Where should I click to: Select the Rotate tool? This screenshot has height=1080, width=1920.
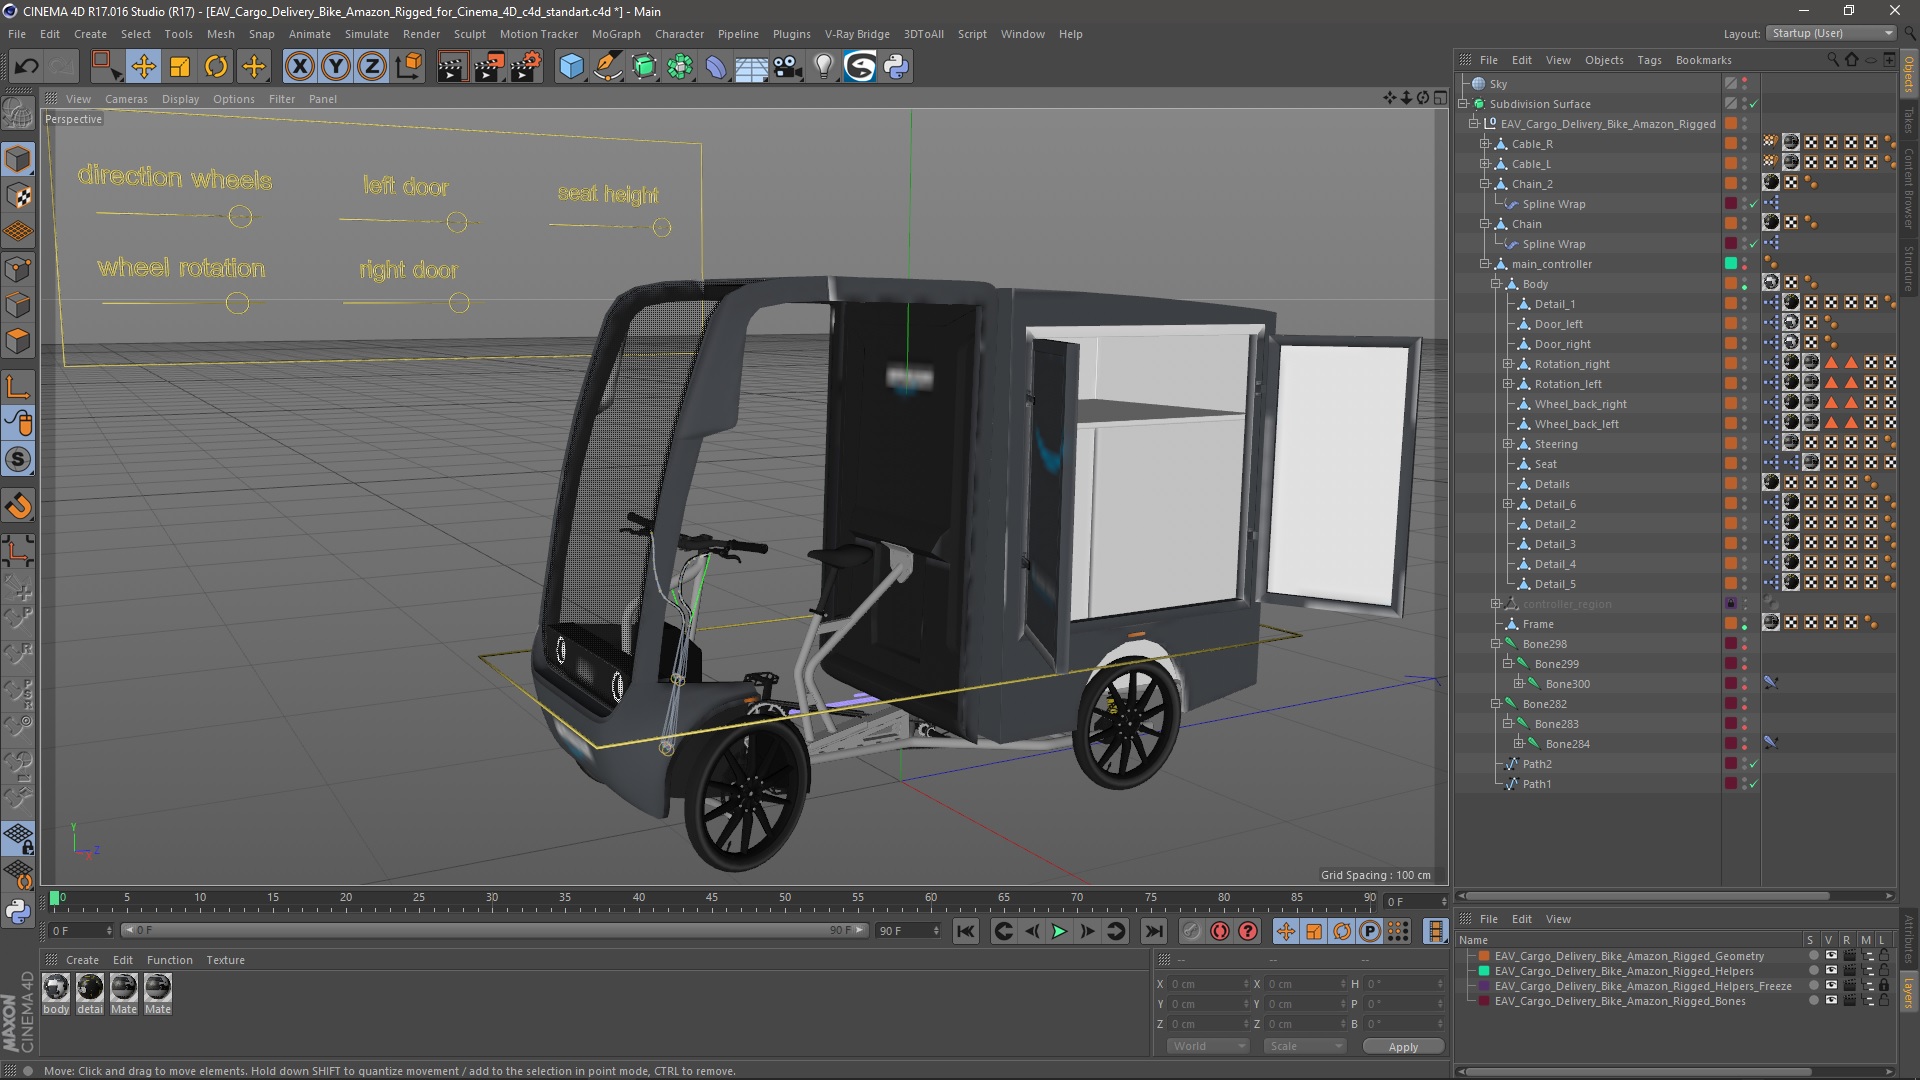(x=216, y=67)
